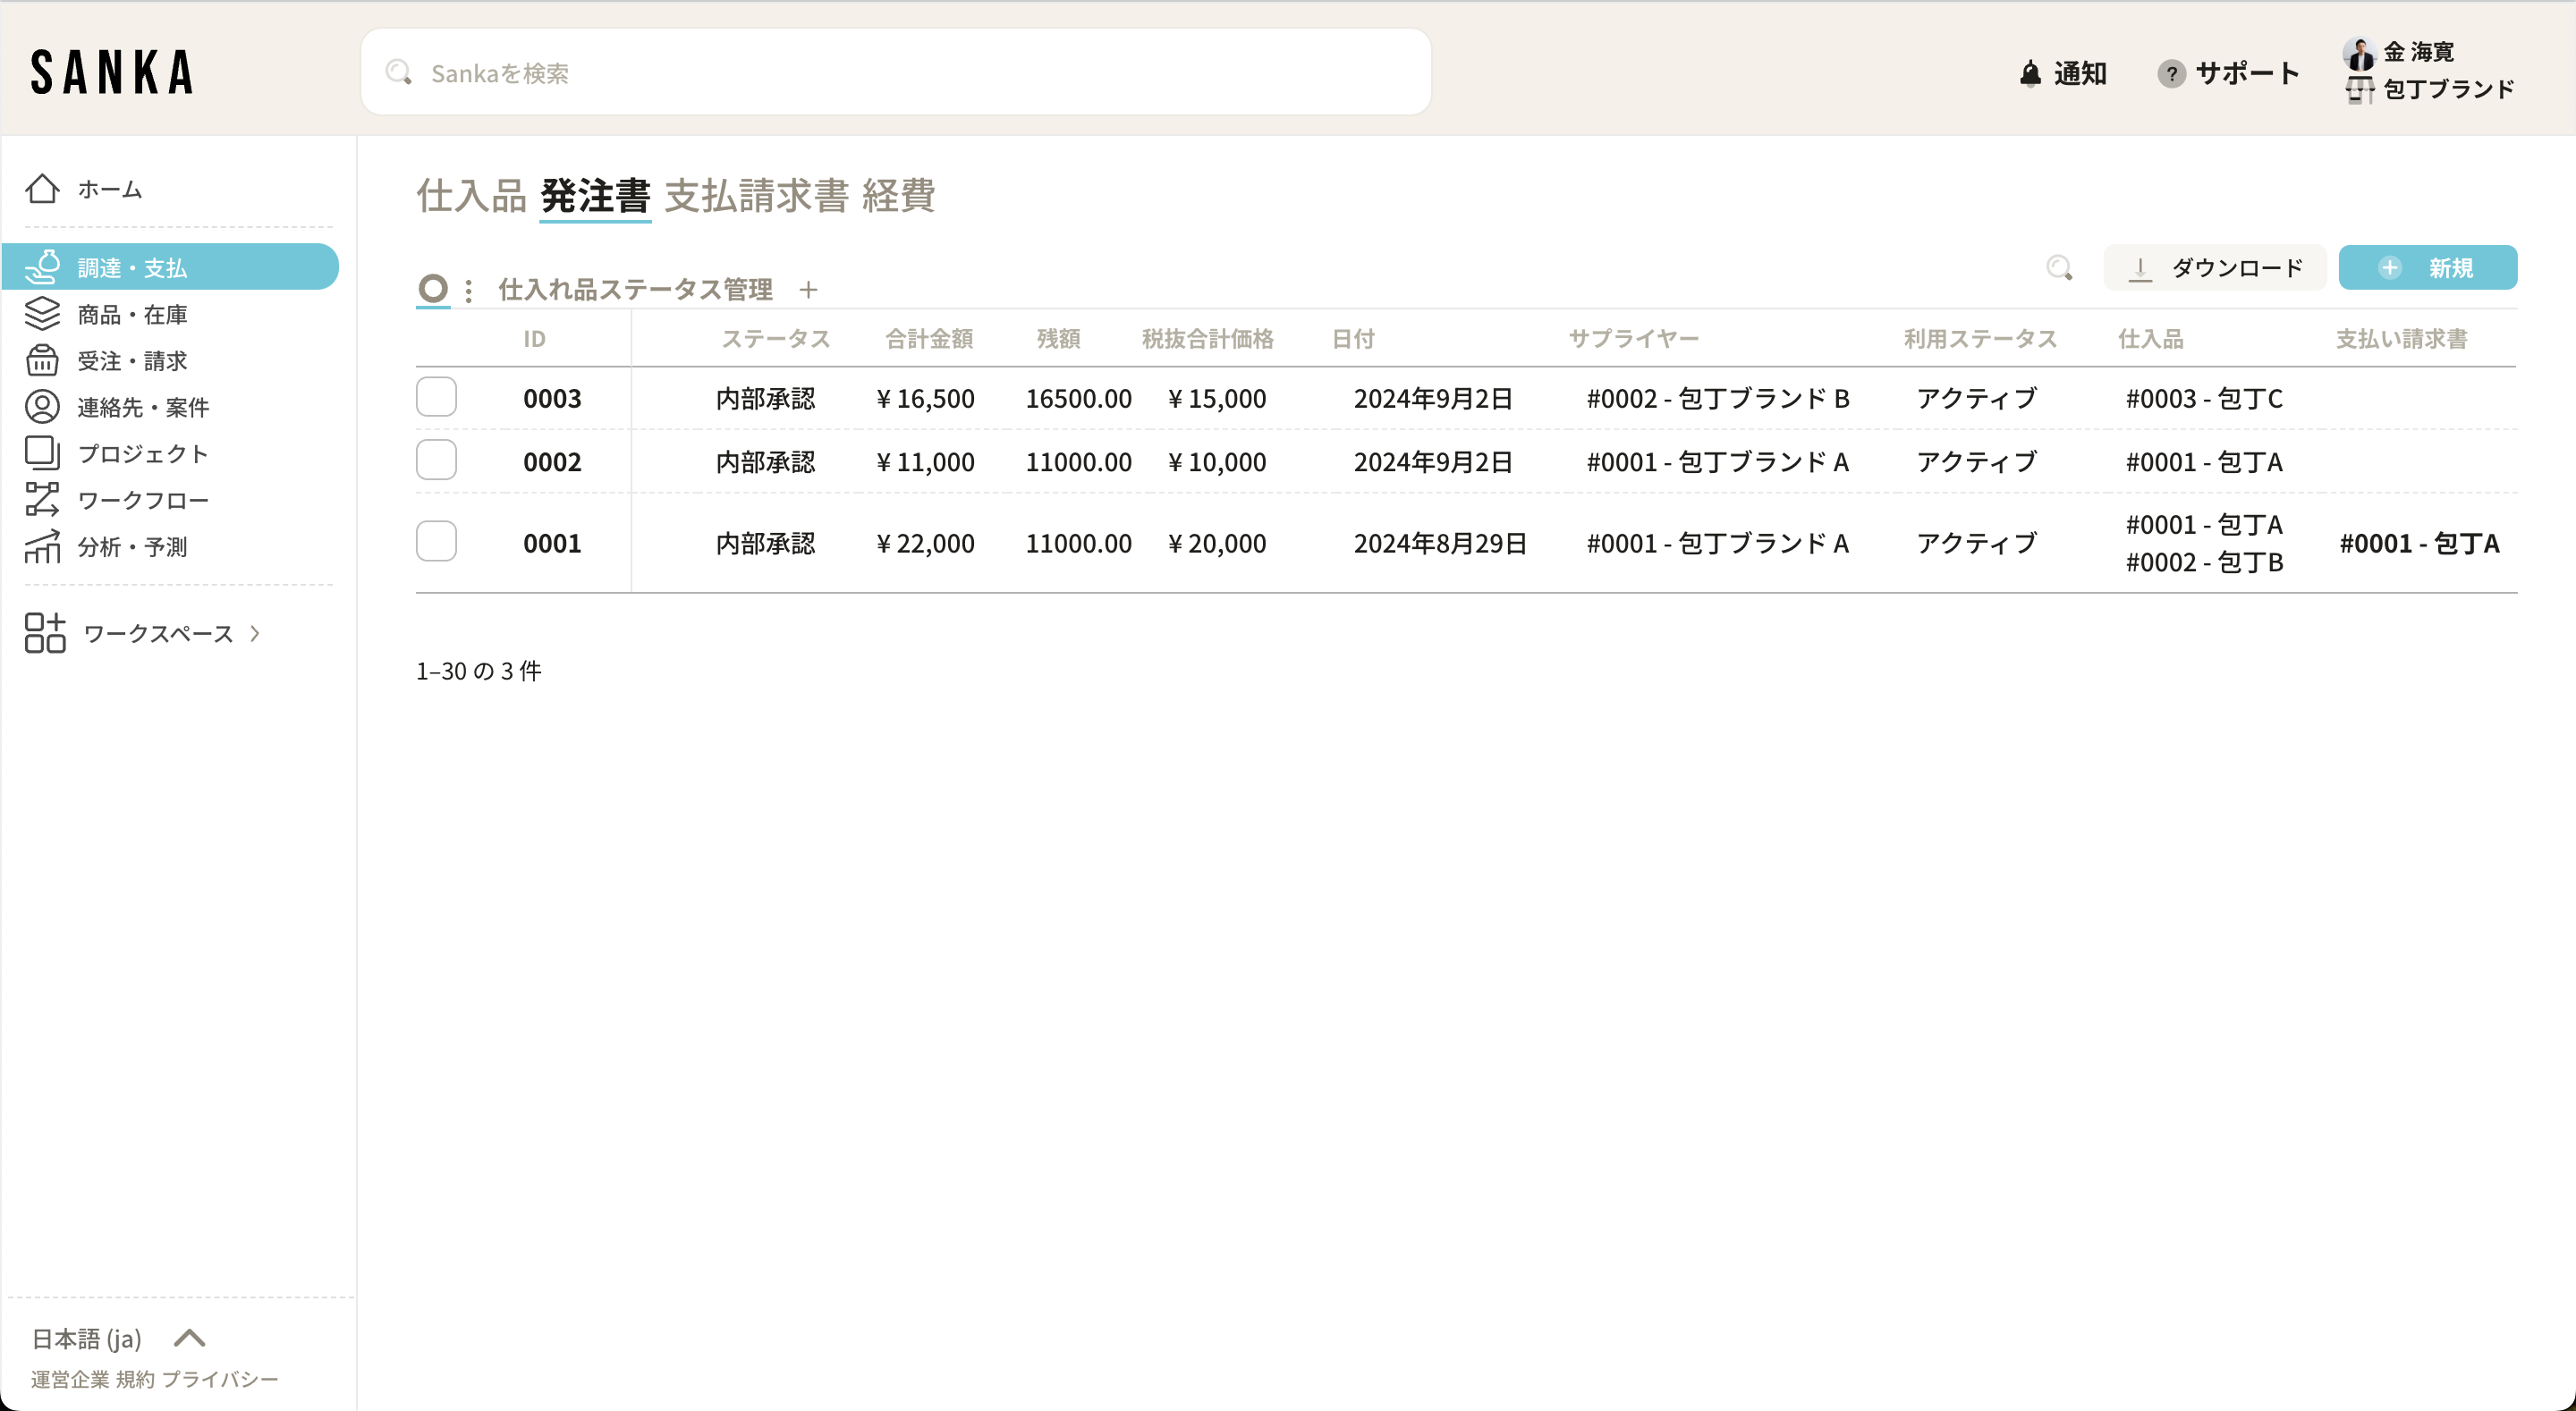Screen dimensions: 2576x1411
Task: Click the ダウンロード button
Action: click(x=2214, y=268)
